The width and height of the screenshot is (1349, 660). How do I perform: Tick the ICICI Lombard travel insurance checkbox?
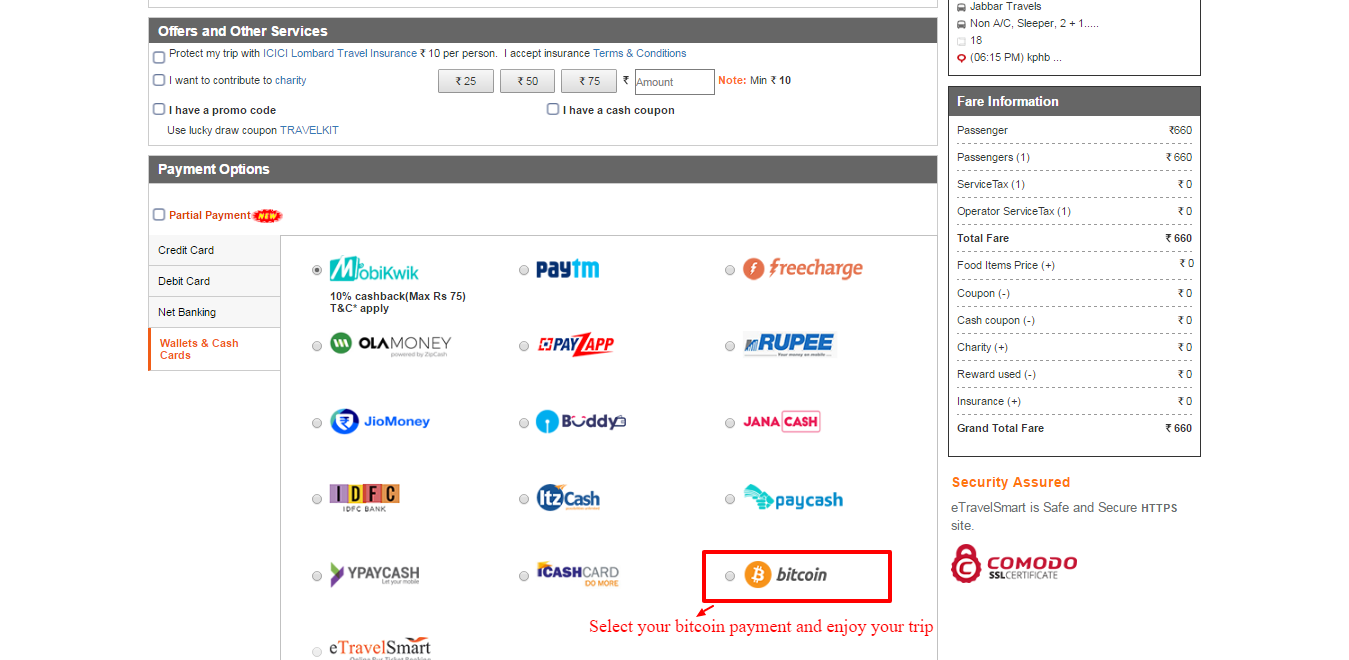159,57
